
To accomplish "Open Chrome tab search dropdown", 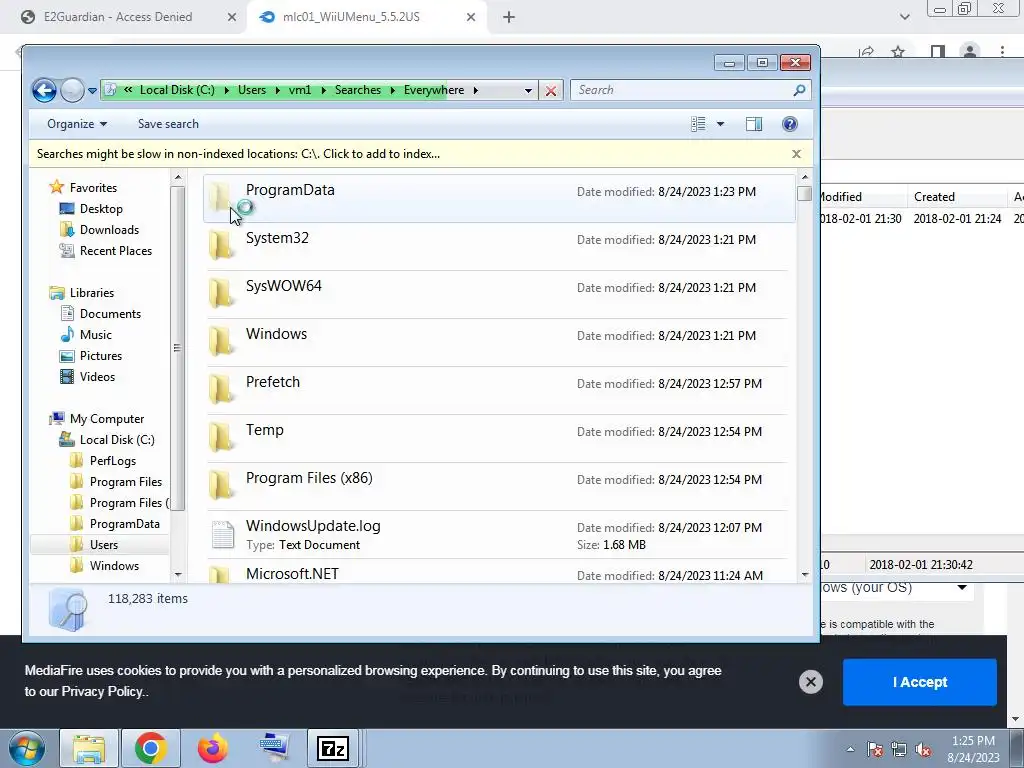I will pyautogui.click(x=904, y=17).
